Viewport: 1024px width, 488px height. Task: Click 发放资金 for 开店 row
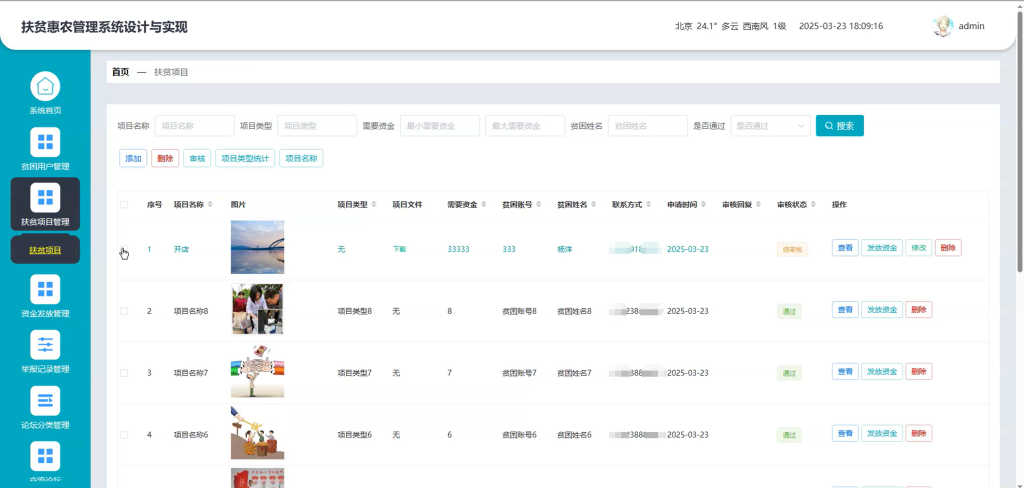point(882,248)
